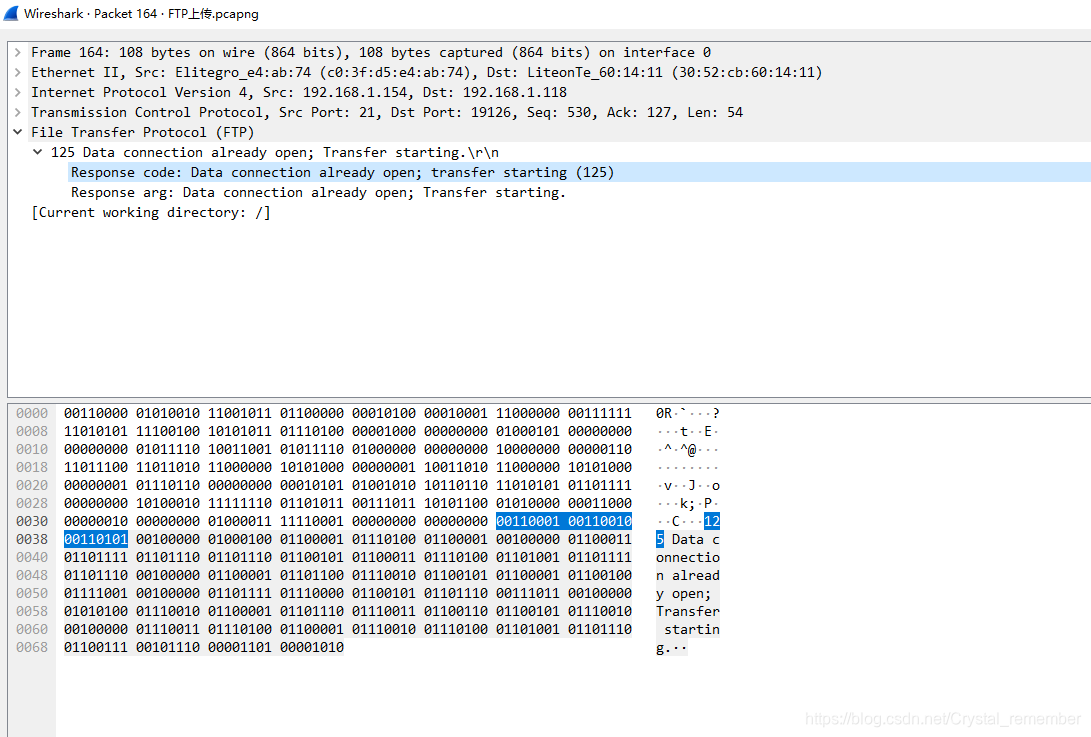Click offset 0000 in the bytes pane
The image size is (1091, 737).
[x=32, y=413]
